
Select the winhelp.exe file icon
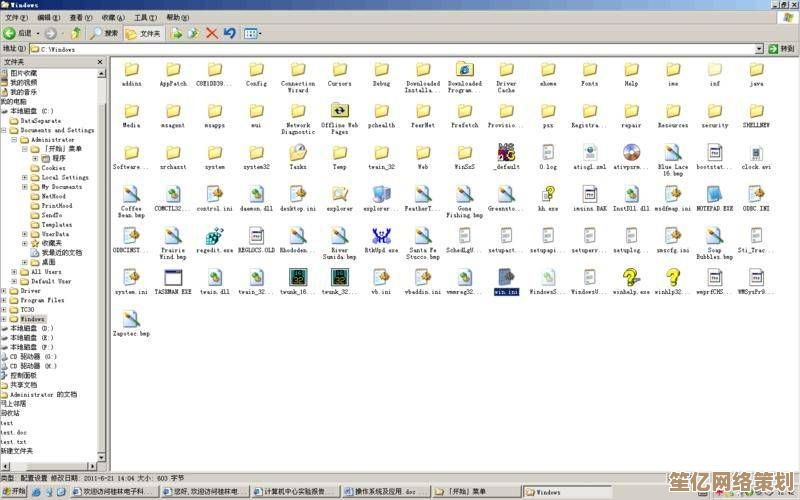(x=631, y=278)
